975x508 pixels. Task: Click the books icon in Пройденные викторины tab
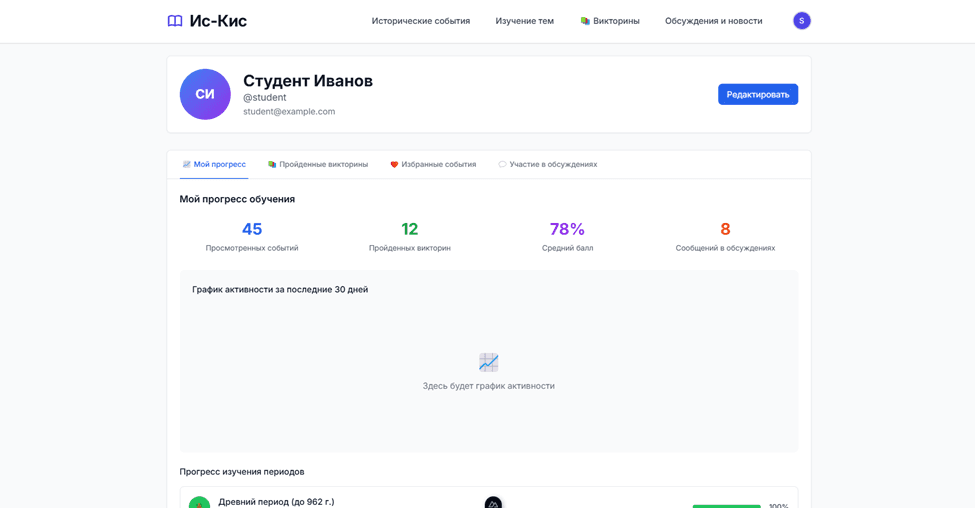click(272, 165)
